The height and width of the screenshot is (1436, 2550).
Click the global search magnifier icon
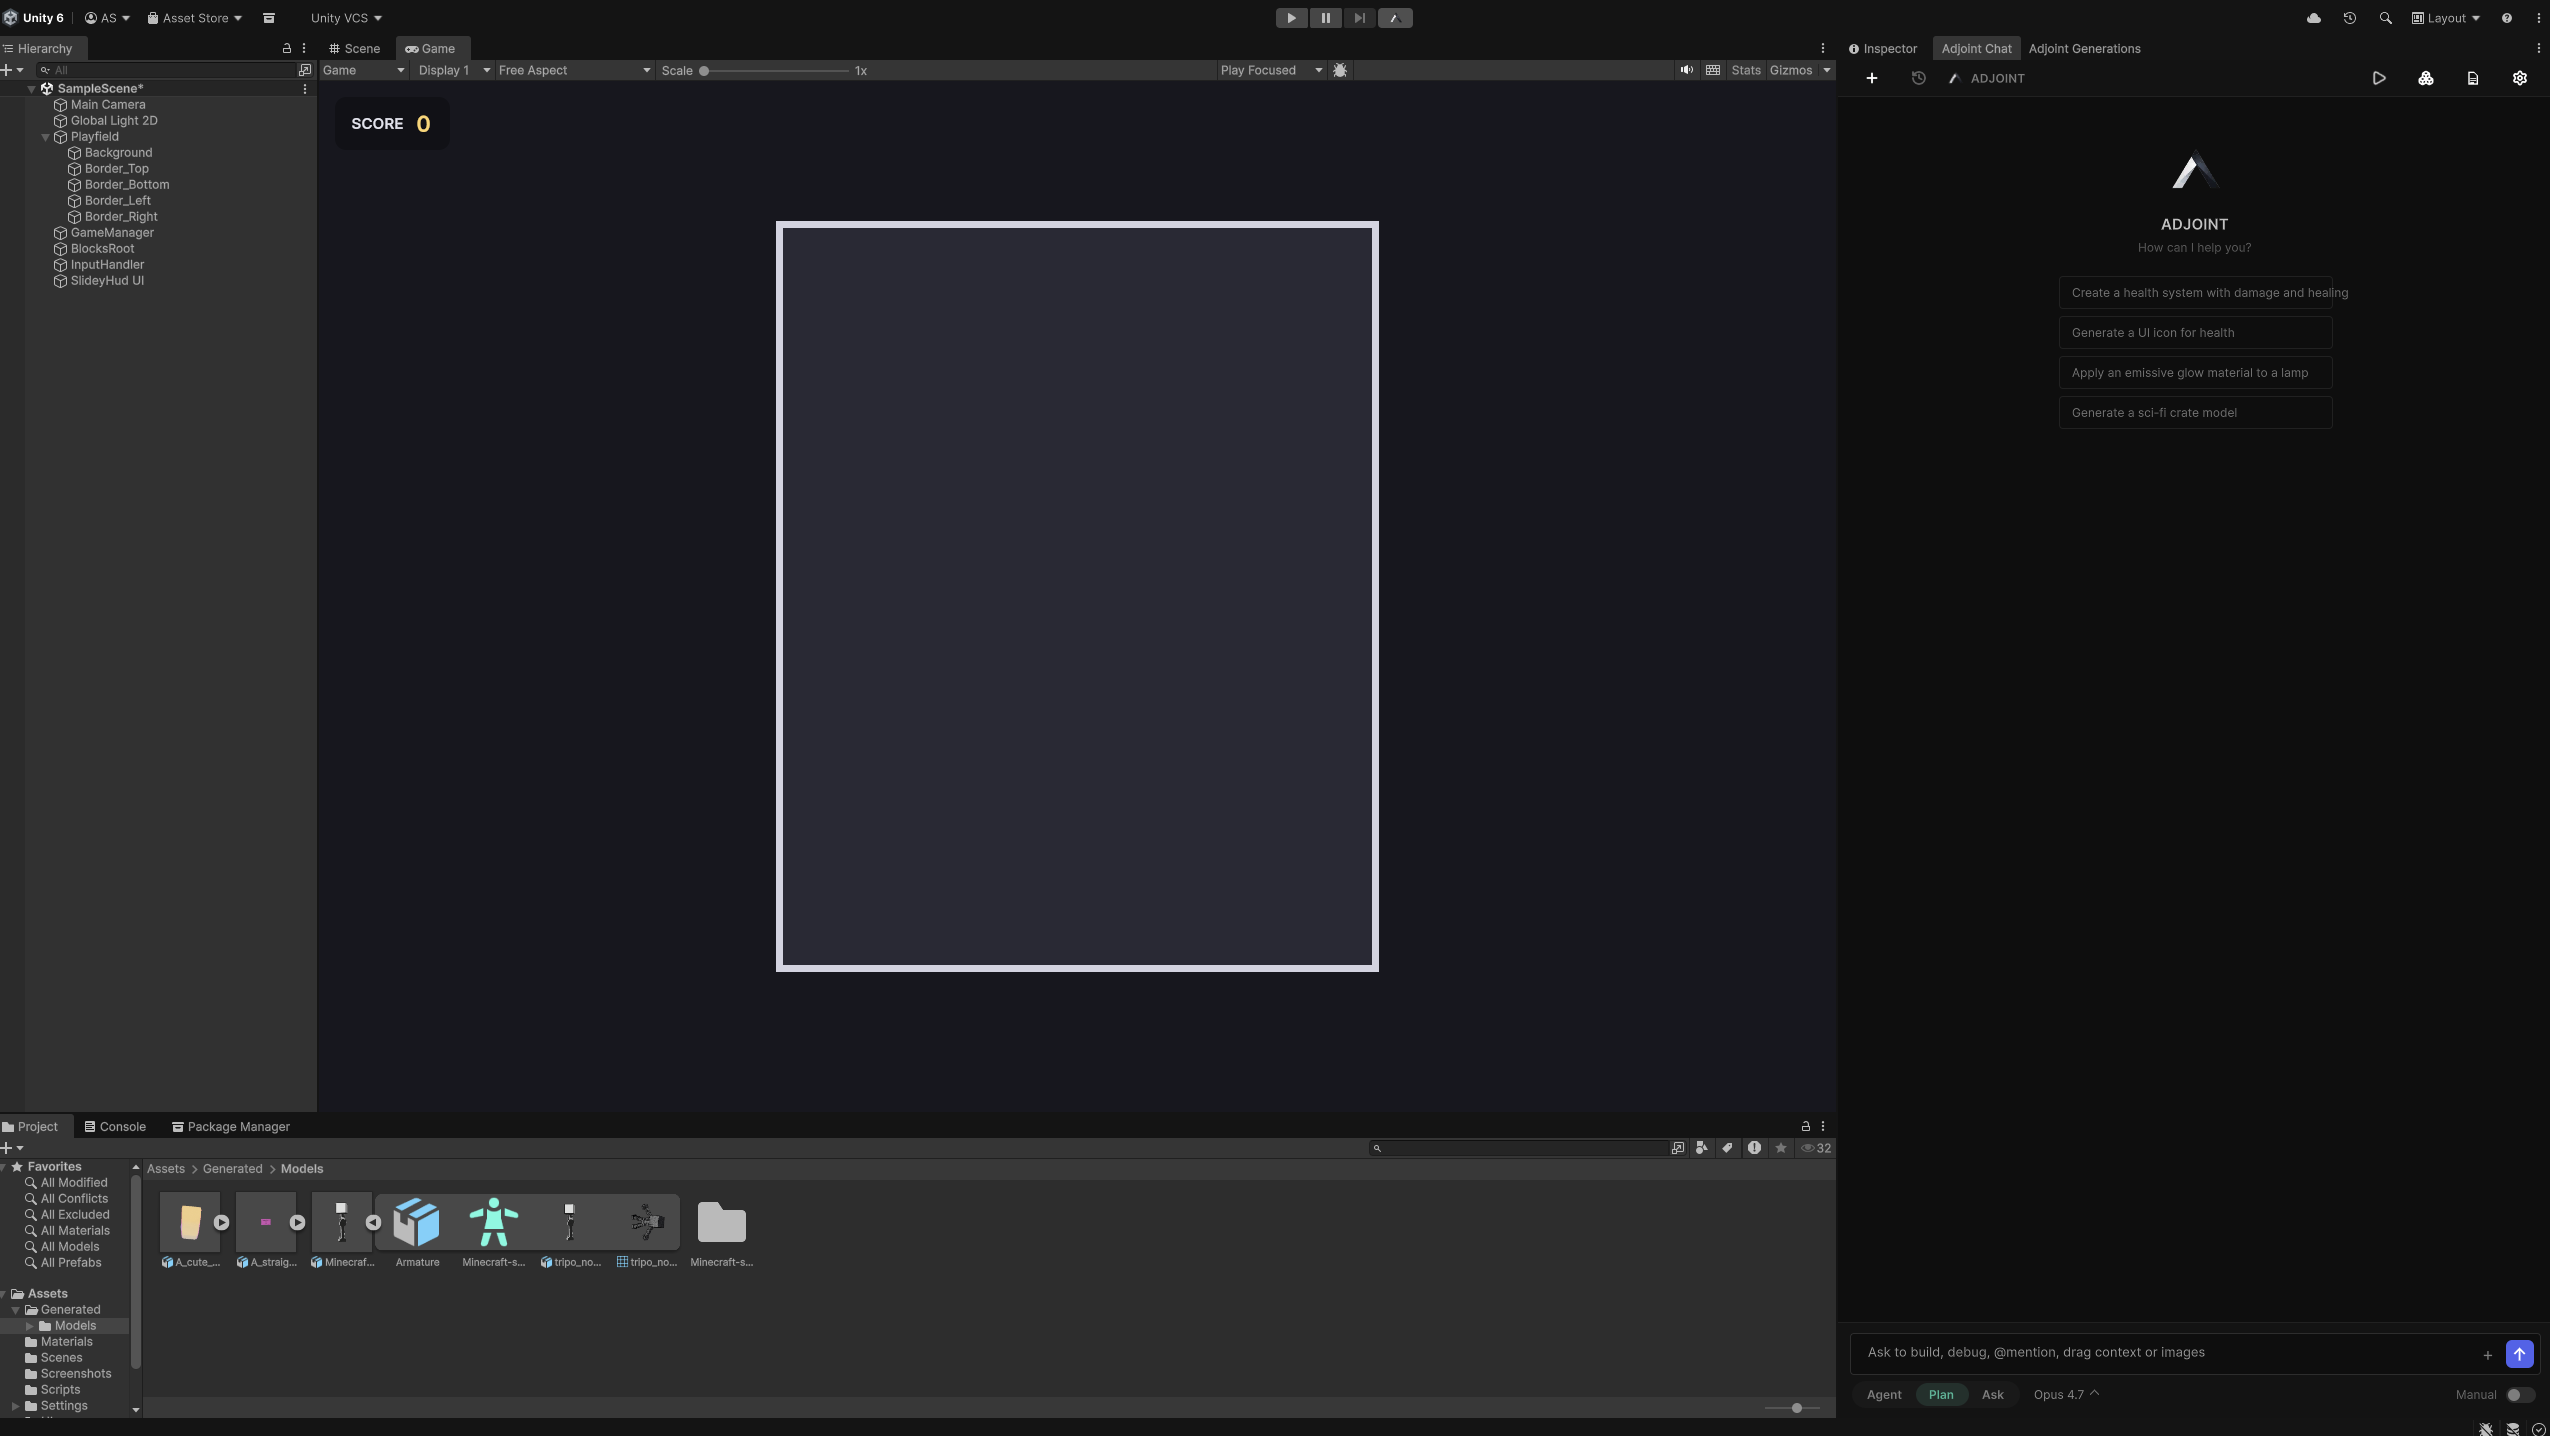pos(2385,18)
